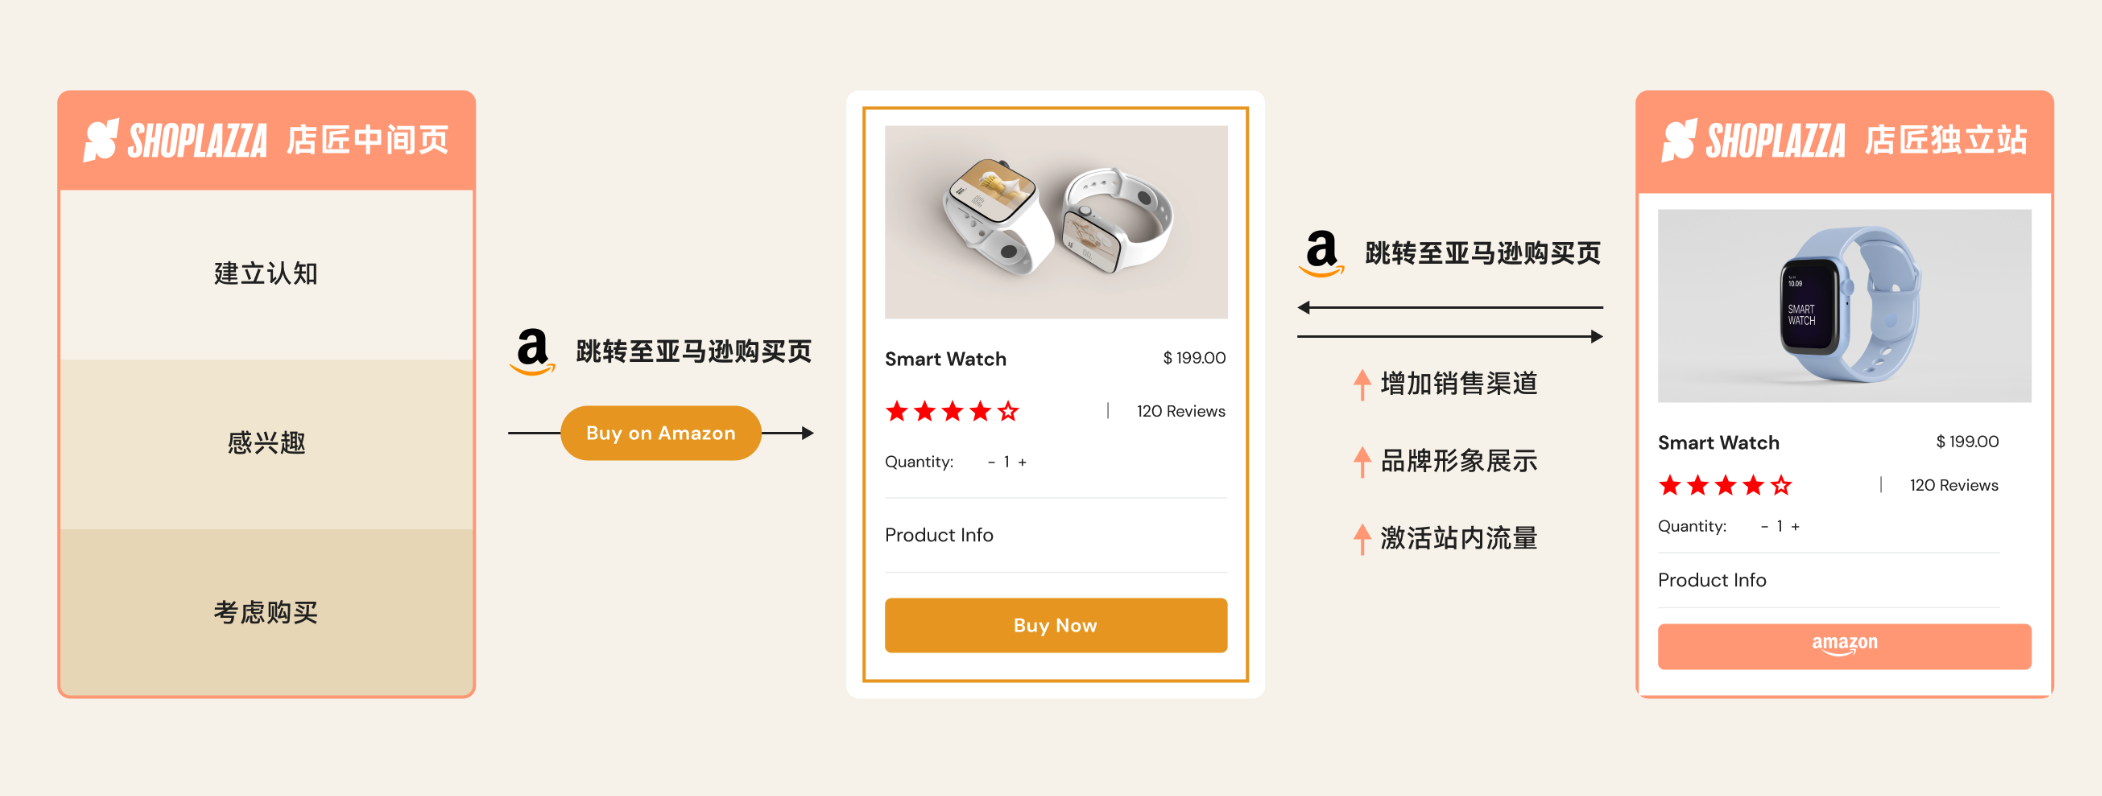
Task: Open the blue smart watch product image
Action: pos(1844,306)
